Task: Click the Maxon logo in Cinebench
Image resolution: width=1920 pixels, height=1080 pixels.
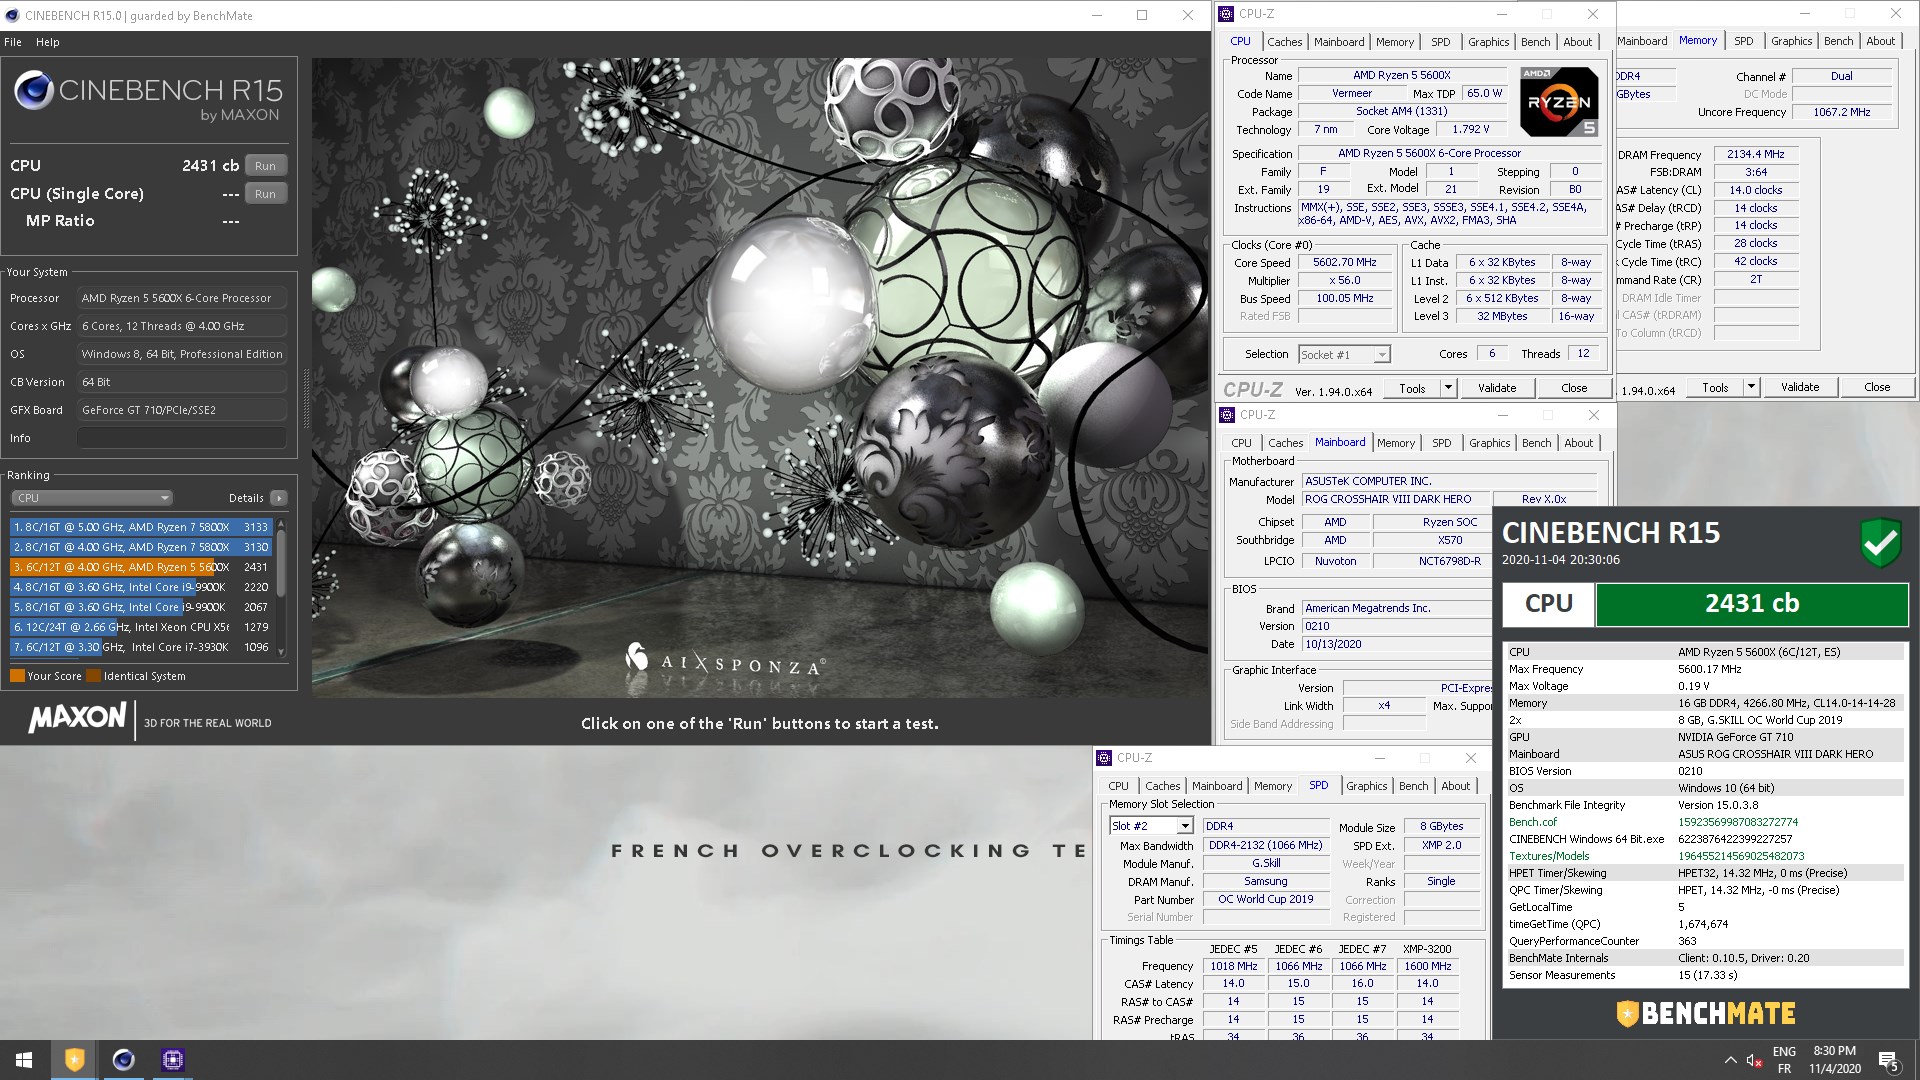Action: pyautogui.click(x=77, y=718)
